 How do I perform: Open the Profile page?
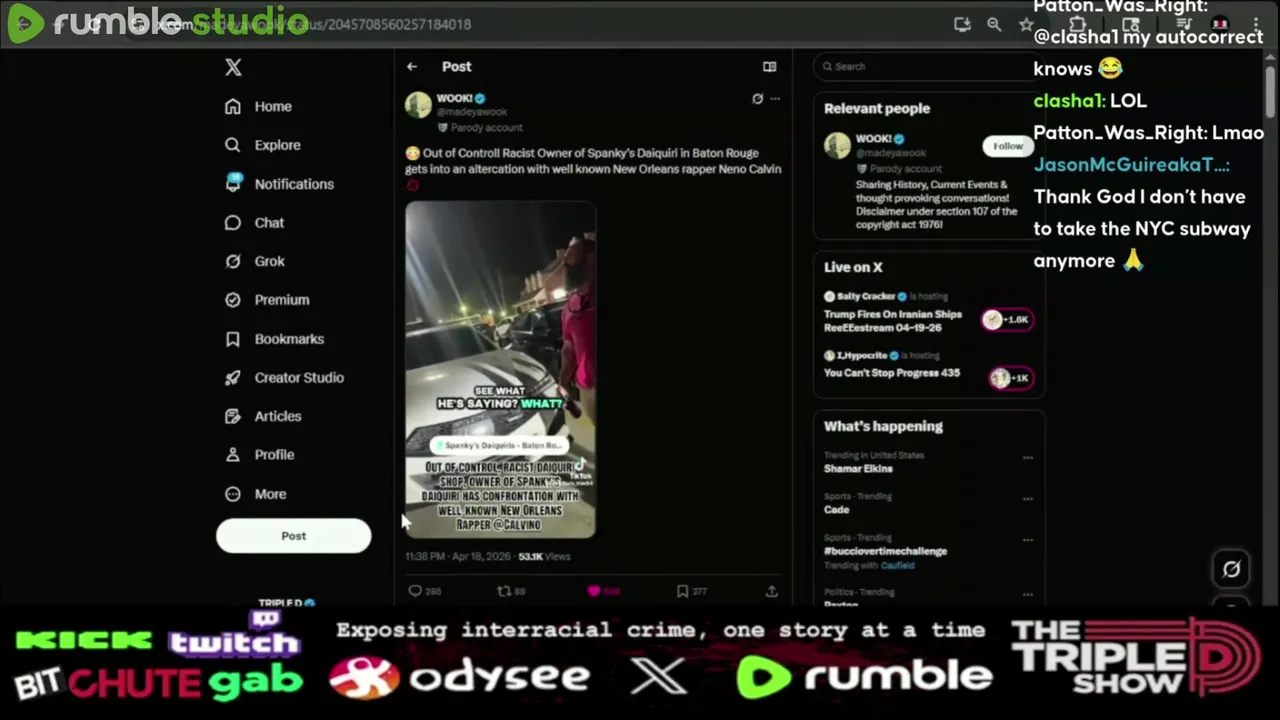[260, 455]
